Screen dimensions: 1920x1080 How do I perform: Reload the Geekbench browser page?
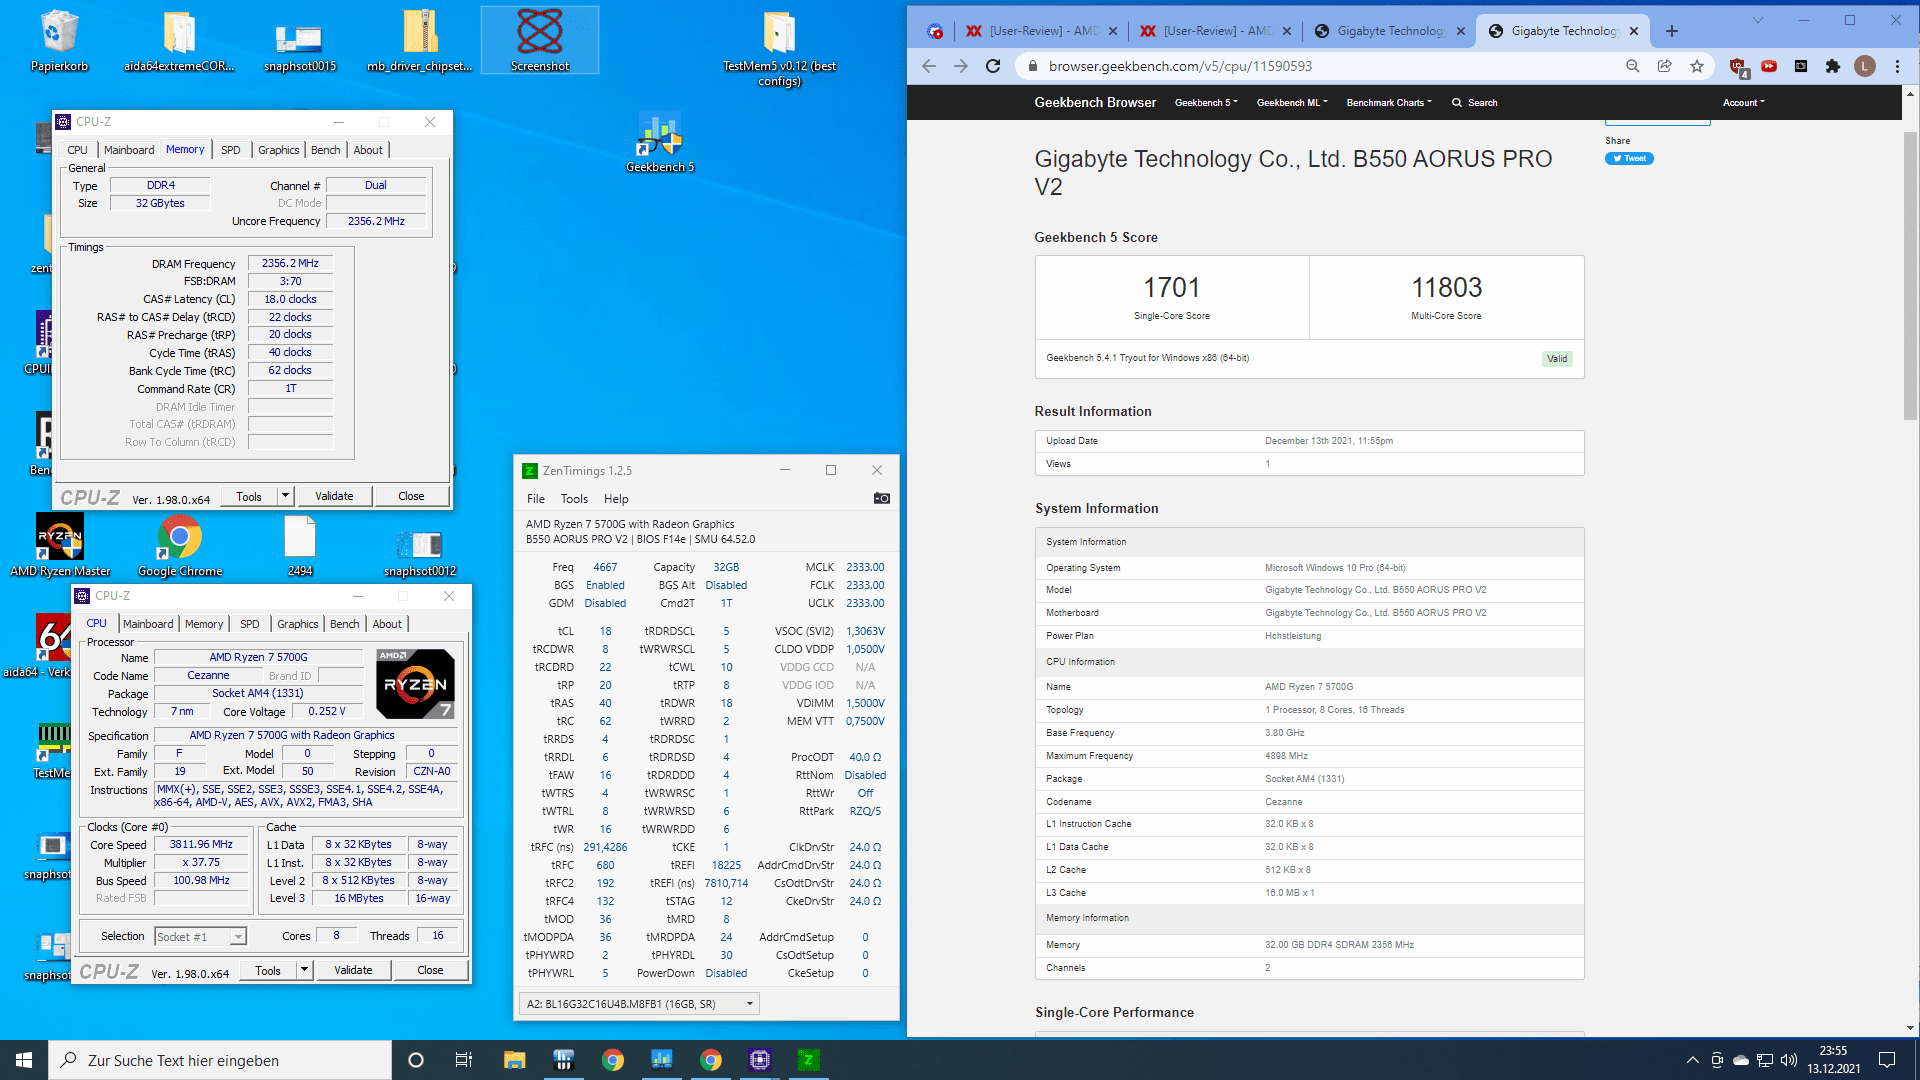point(993,66)
